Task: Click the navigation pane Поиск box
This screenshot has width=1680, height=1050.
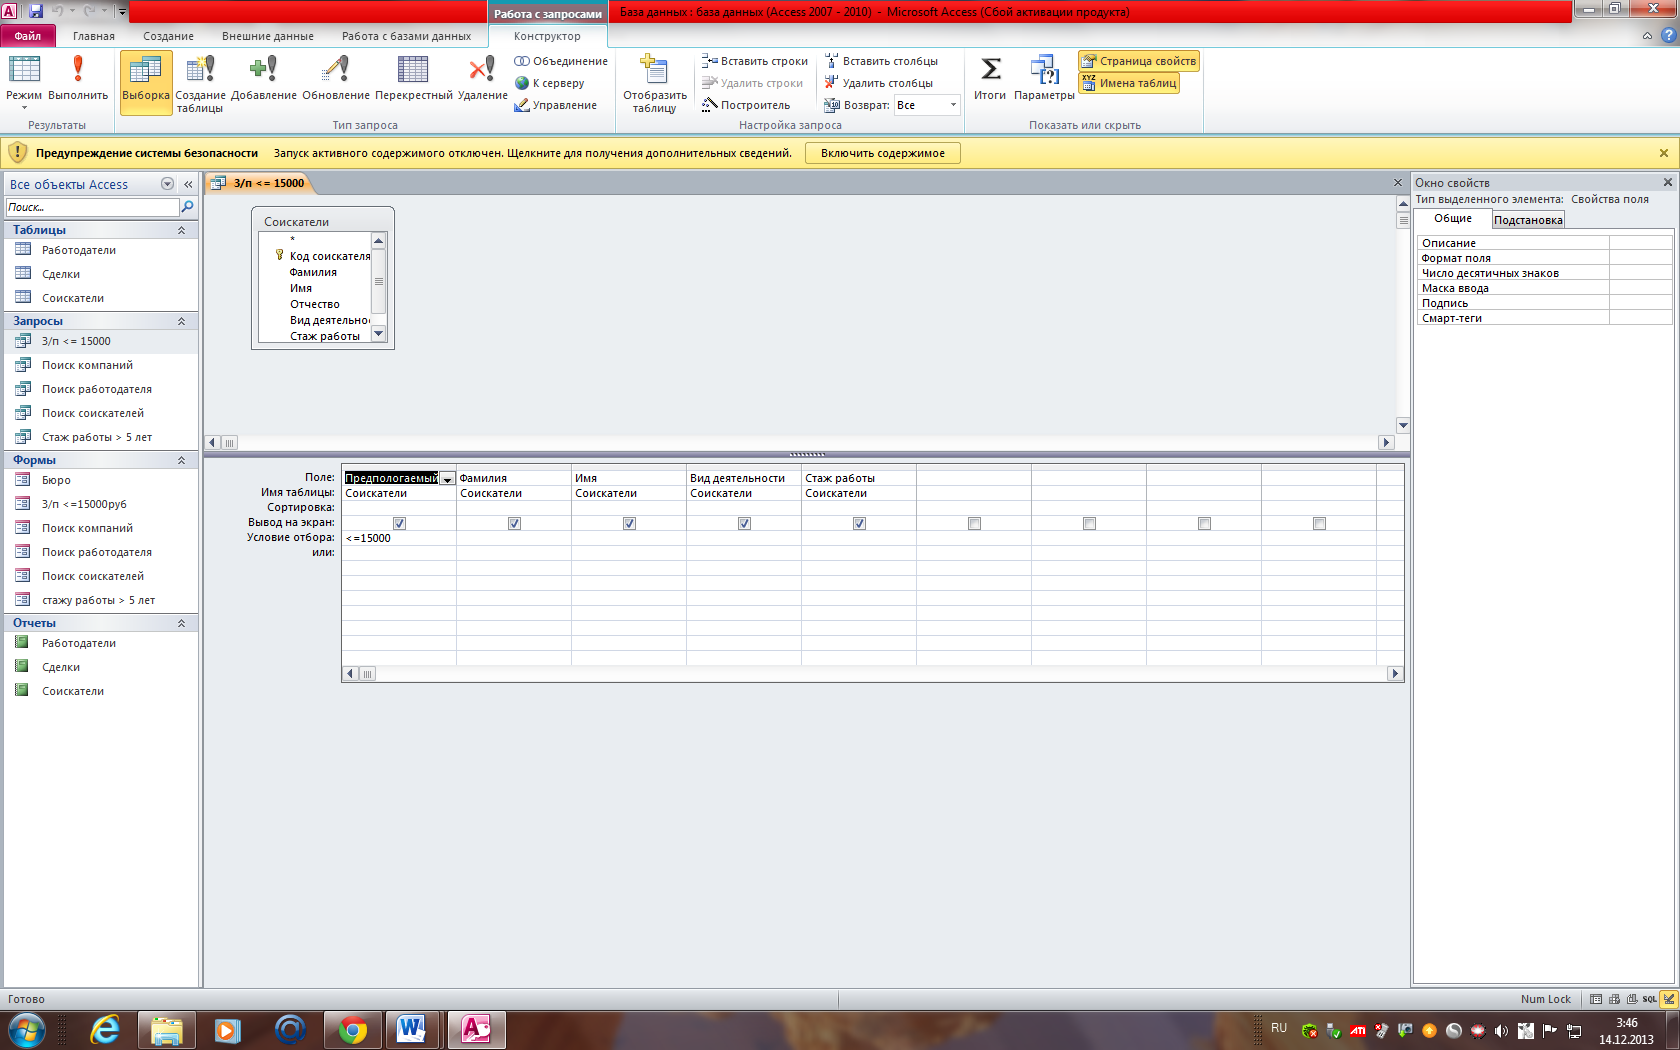Action: click(x=92, y=207)
